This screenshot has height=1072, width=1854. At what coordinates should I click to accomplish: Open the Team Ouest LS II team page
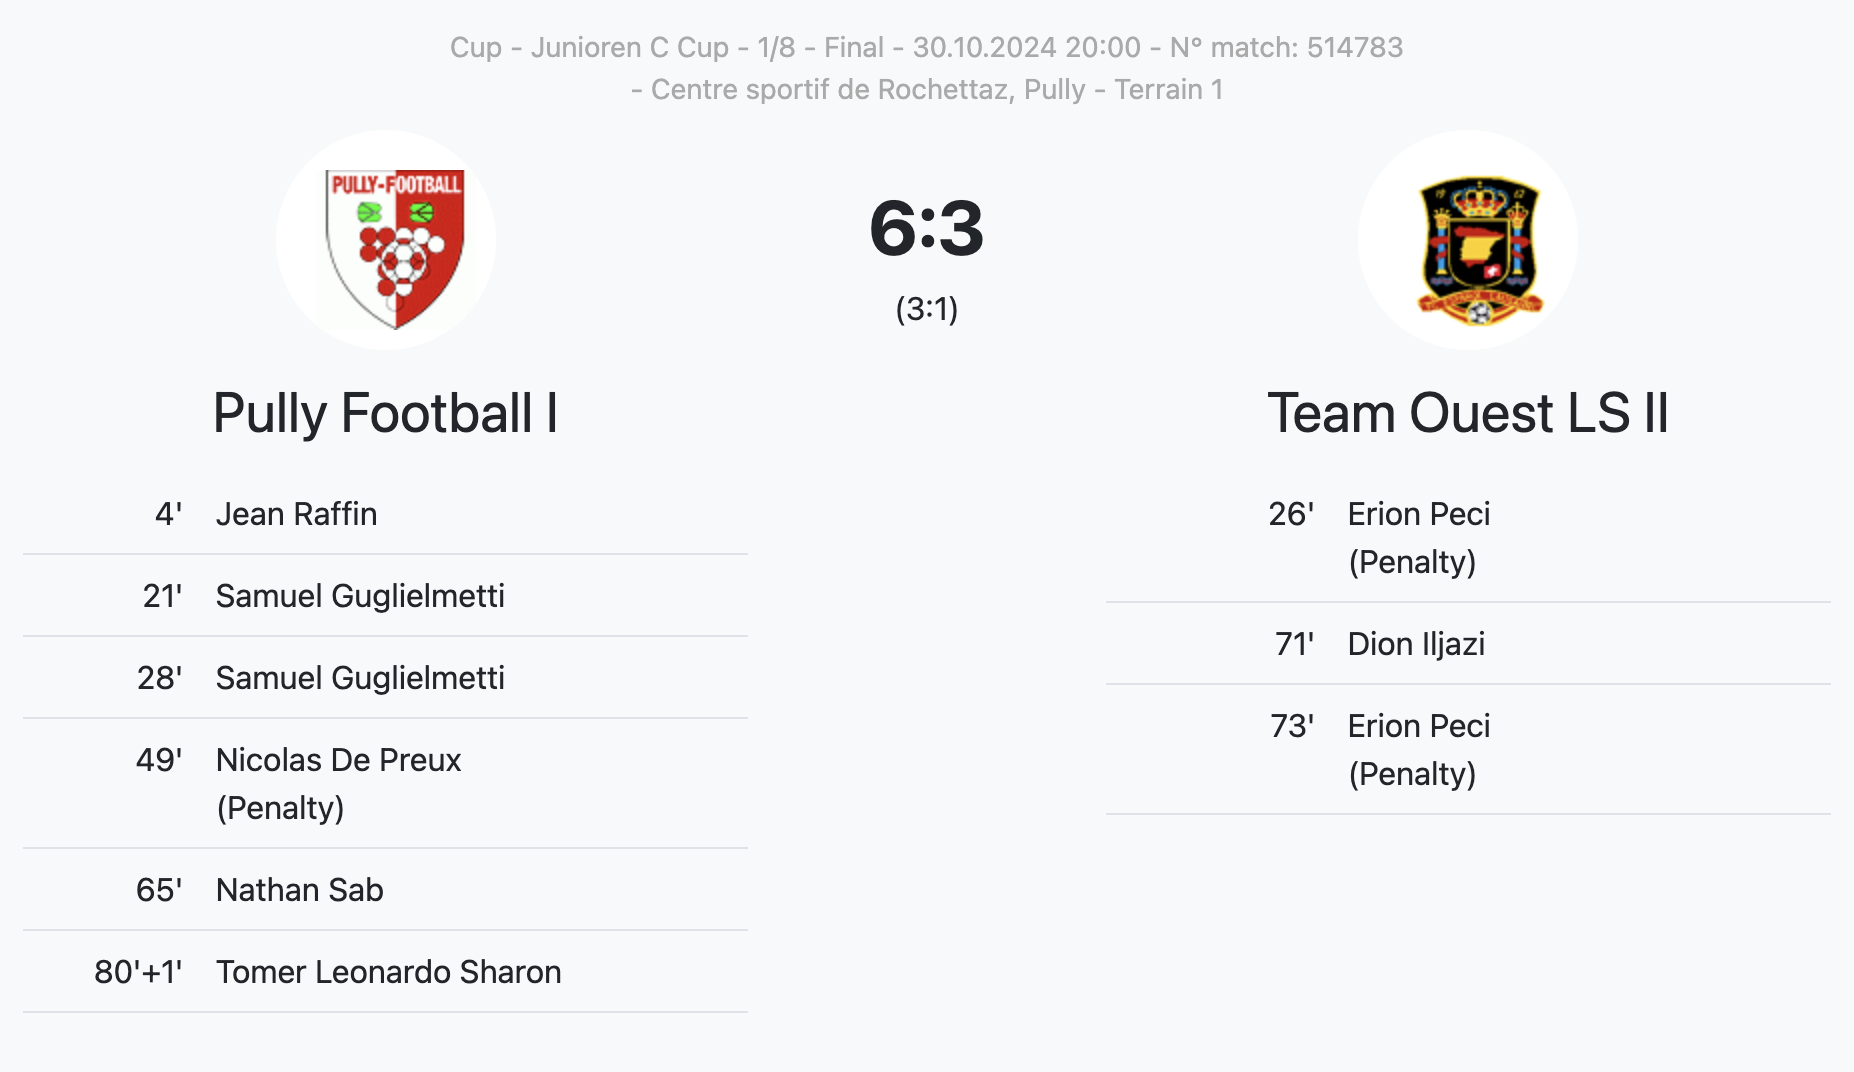pos(1468,413)
